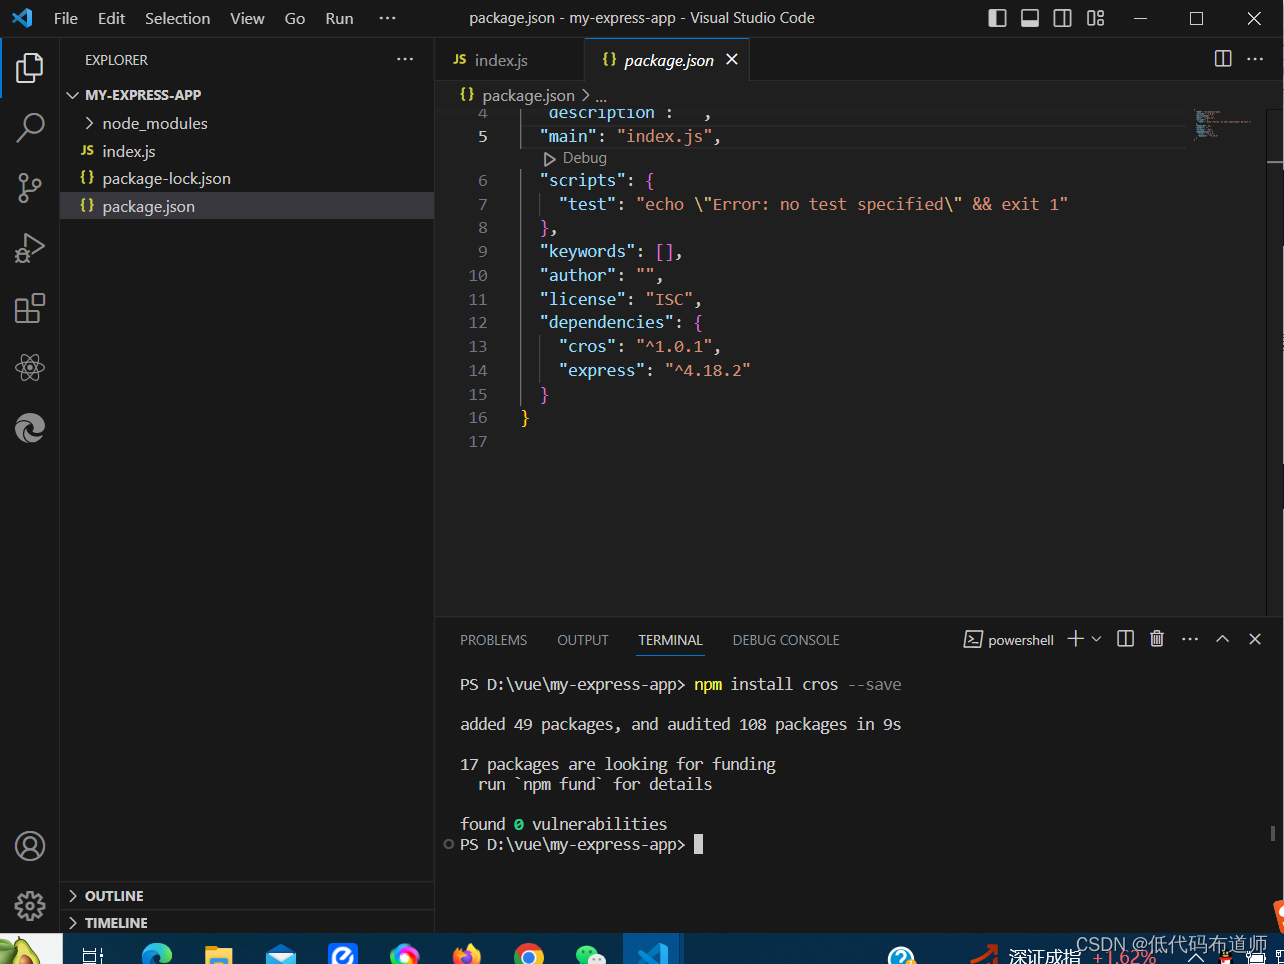Viewport: 1284px width, 964px height.
Task: Split the terminal pane
Action: (1125, 639)
